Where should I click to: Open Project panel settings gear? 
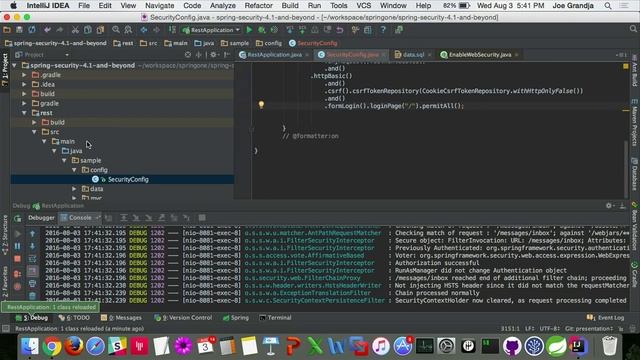click(x=213, y=55)
